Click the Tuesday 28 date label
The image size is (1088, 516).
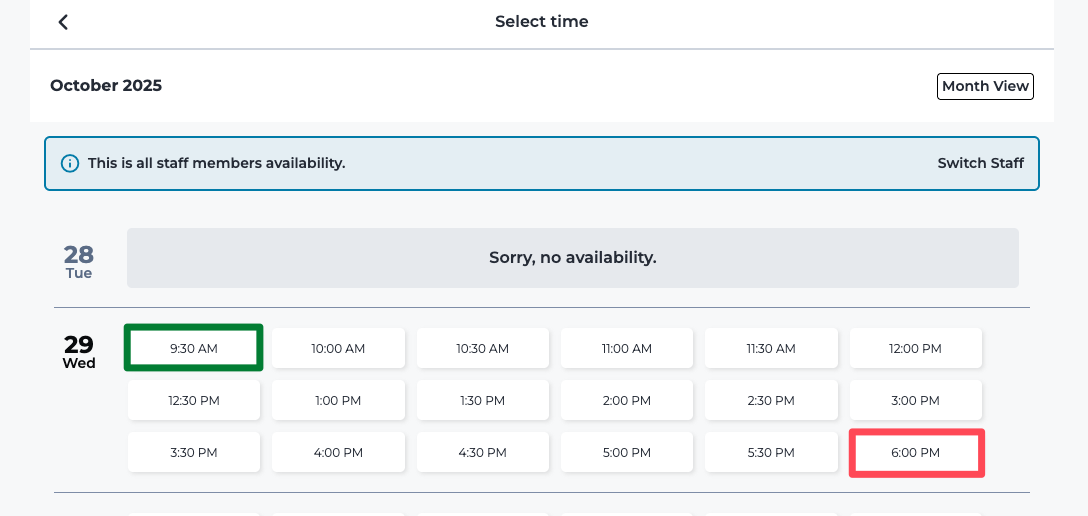point(79,261)
